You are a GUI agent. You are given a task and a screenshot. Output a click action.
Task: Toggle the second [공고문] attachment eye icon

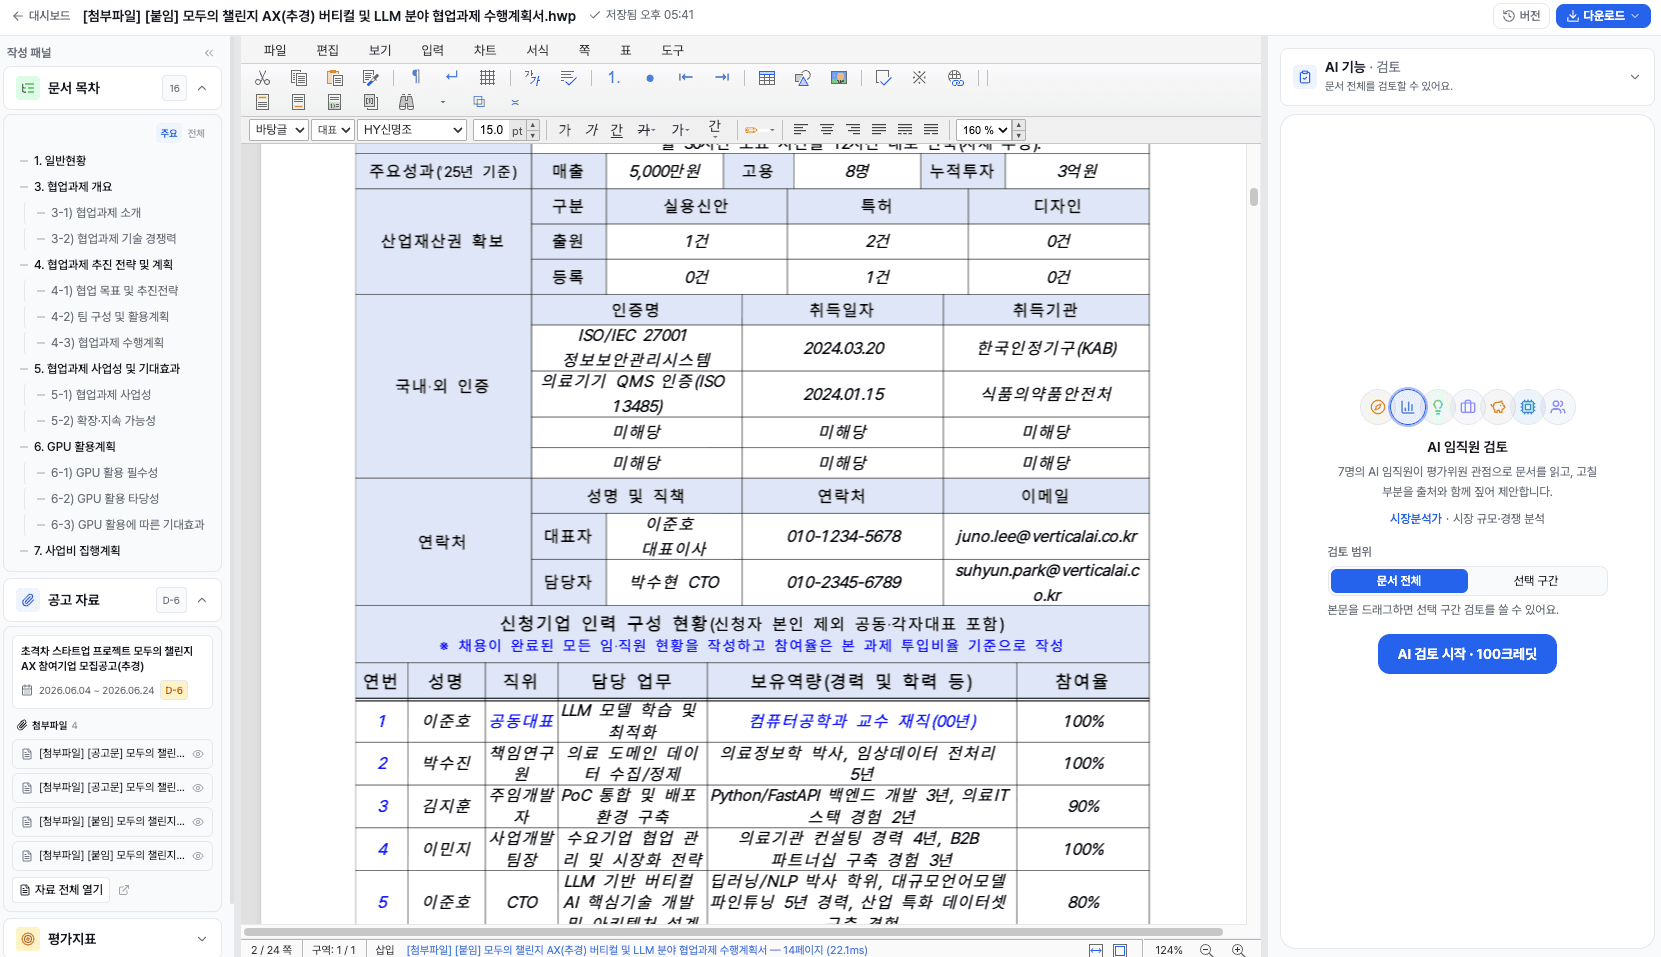(x=198, y=788)
